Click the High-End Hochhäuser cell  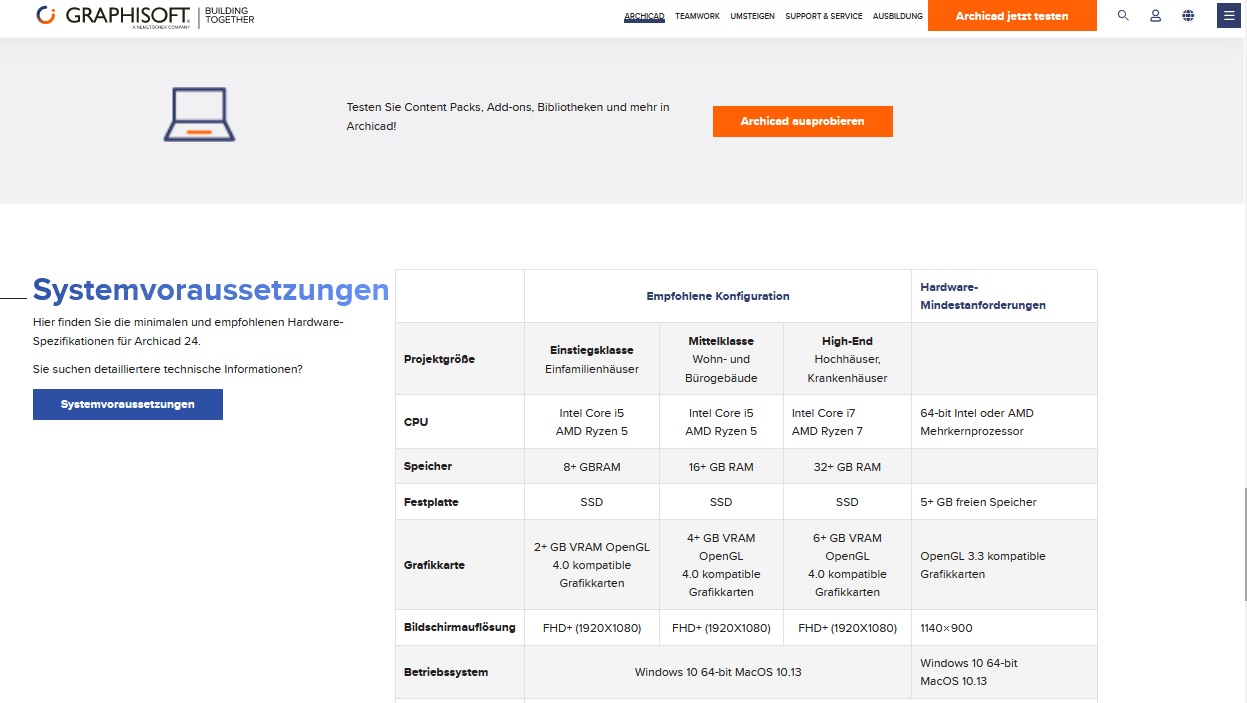pos(847,359)
